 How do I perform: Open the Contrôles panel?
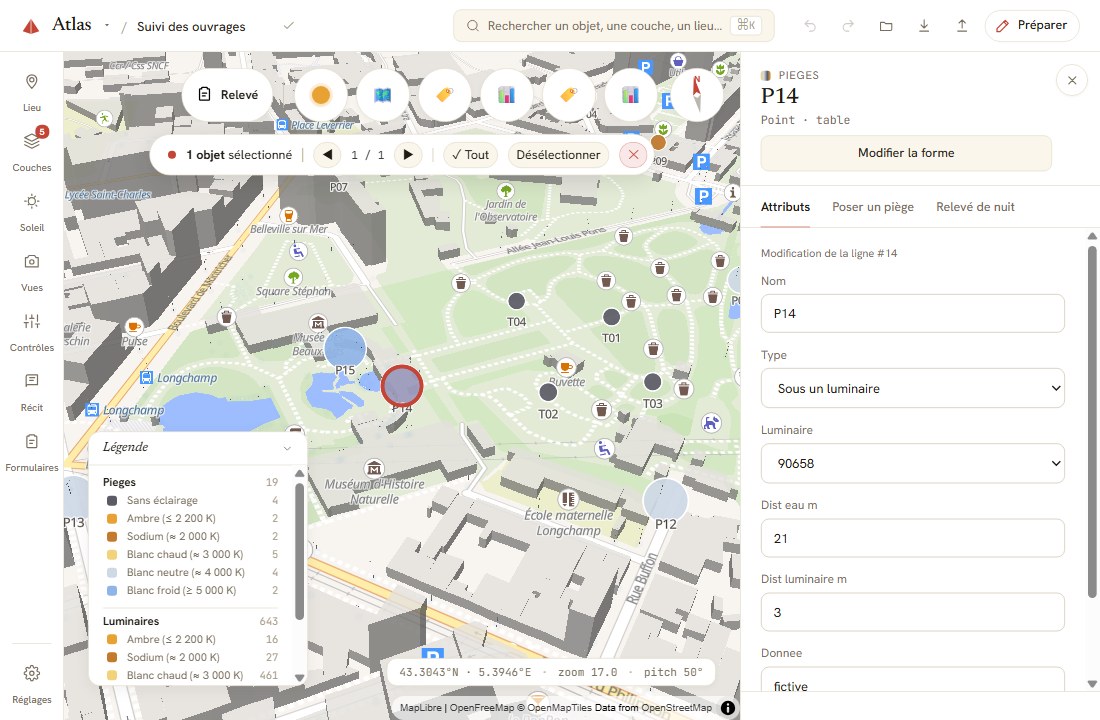coord(32,332)
